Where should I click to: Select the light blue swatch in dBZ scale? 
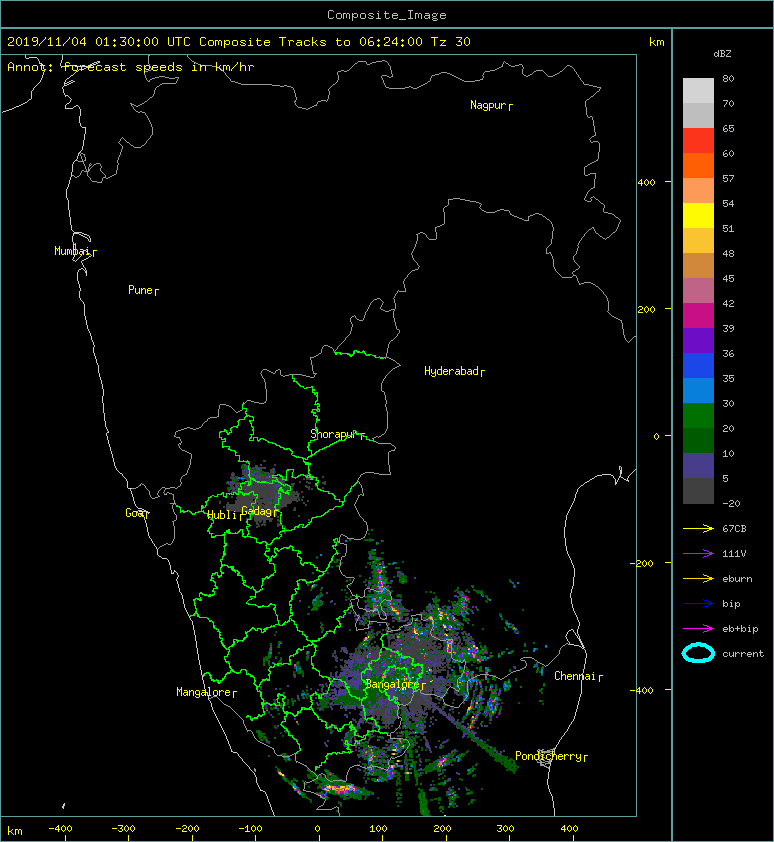pos(698,390)
